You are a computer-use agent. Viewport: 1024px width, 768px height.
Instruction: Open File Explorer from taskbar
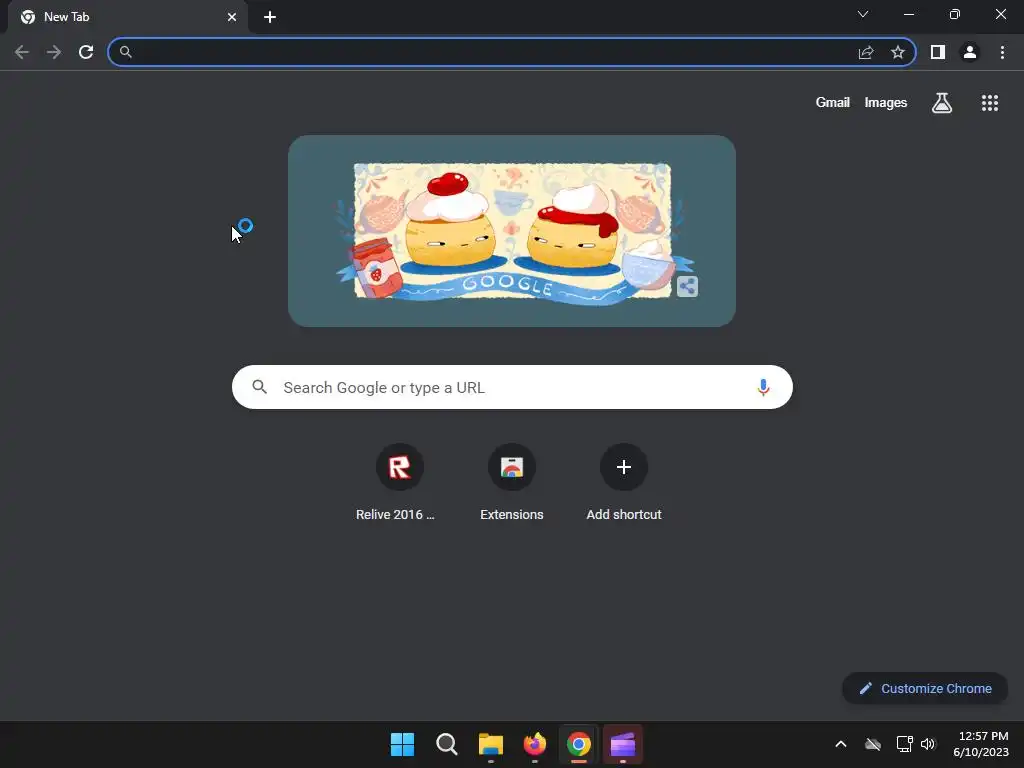click(x=490, y=744)
